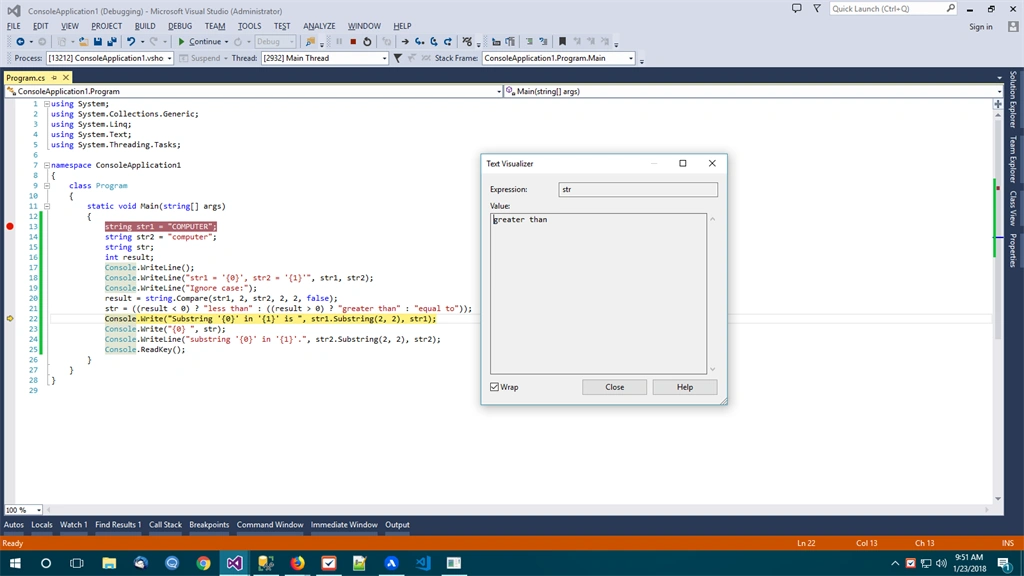1024x576 pixels.
Task: Click the Continue debugging button
Action: (x=199, y=42)
